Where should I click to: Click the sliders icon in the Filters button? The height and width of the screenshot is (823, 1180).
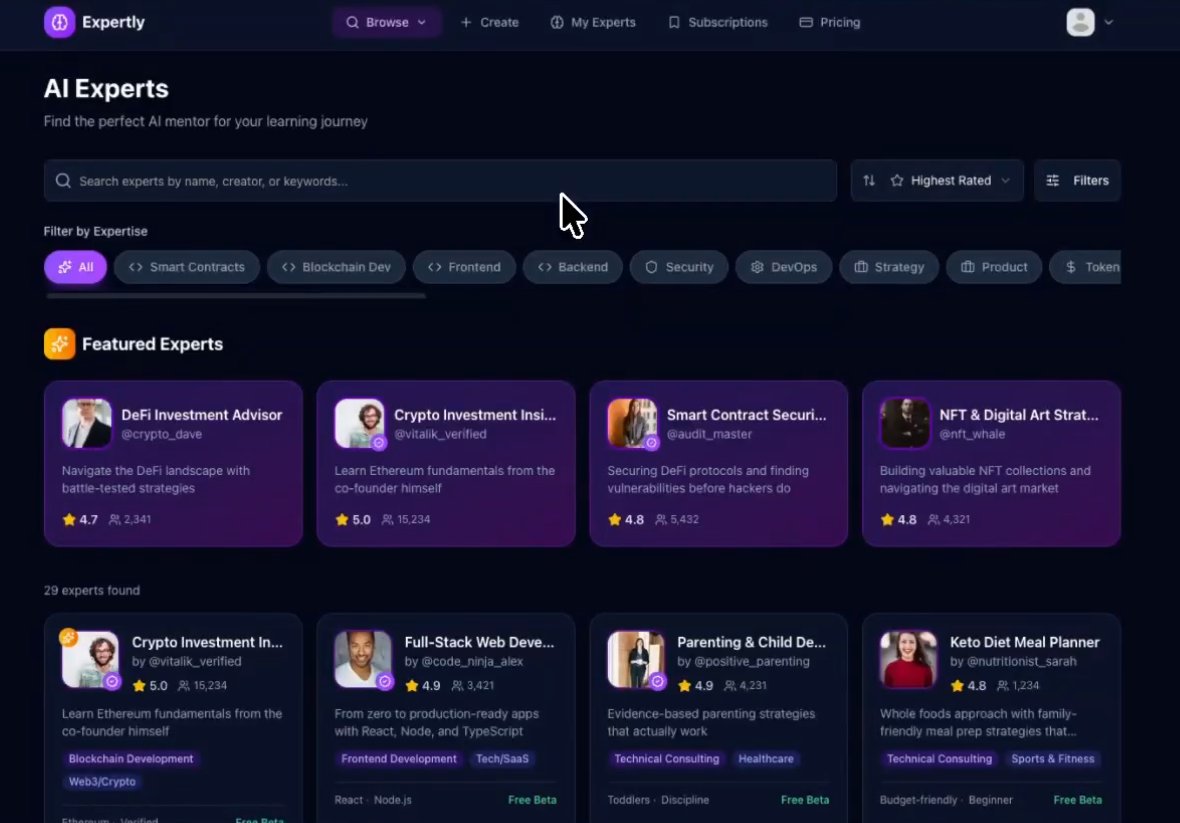(x=1053, y=181)
